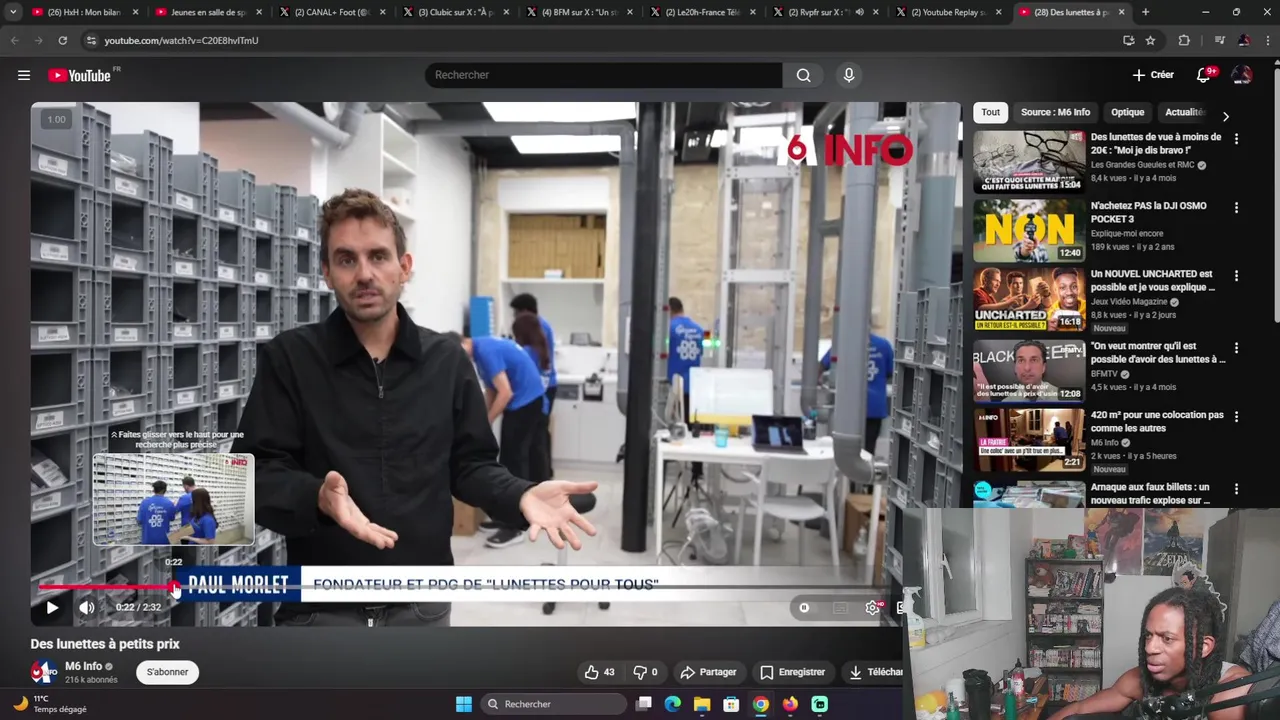
Task: Open the browser extensions puzzle icon
Action: pyautogui.click(x=1184, y=40)
